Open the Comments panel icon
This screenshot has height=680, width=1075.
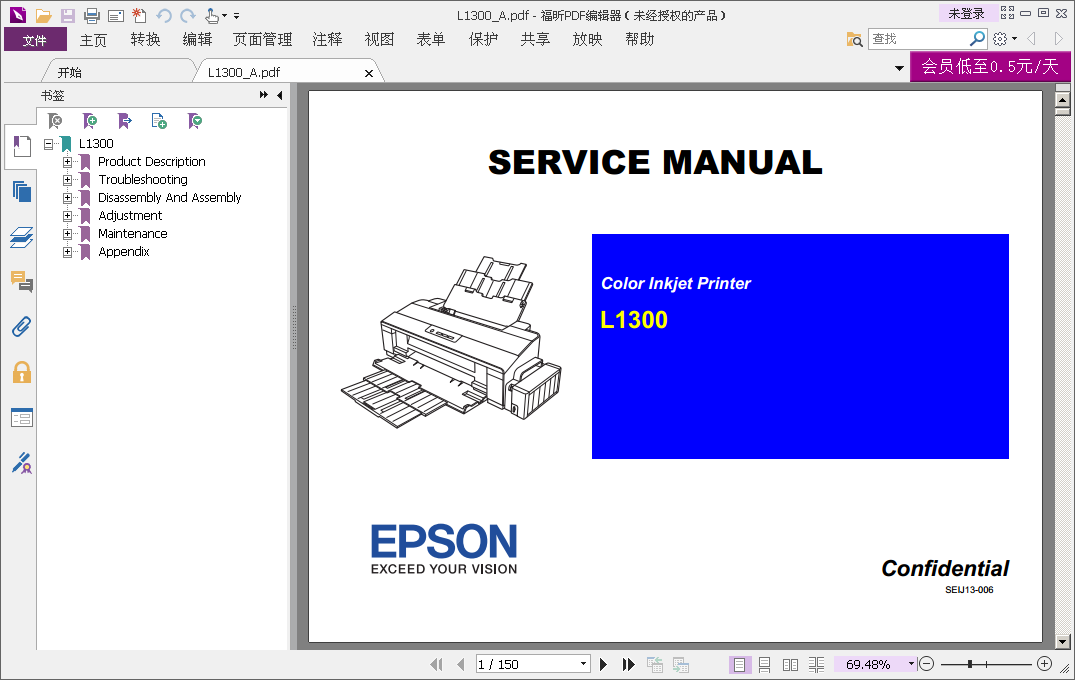(22, 281)
